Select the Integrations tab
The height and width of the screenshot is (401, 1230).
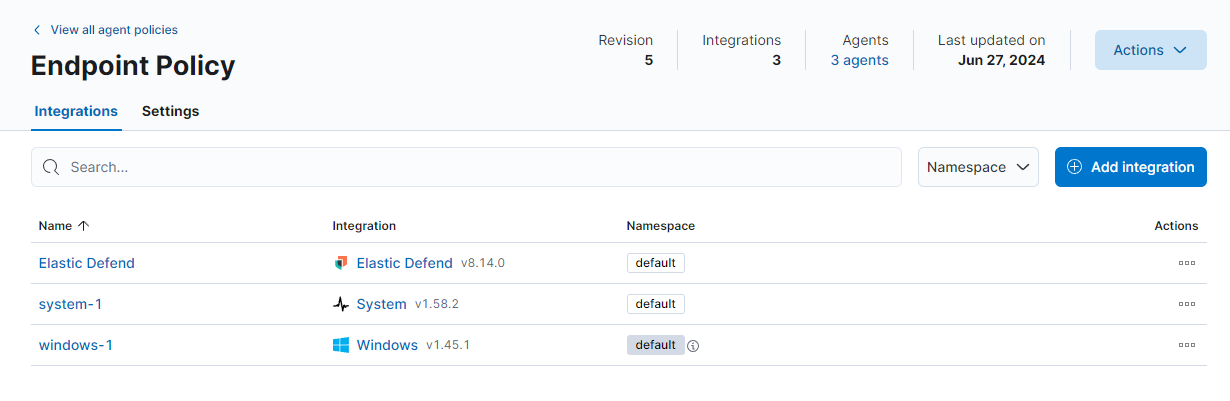pyautogui.click(x=76, y=111)
